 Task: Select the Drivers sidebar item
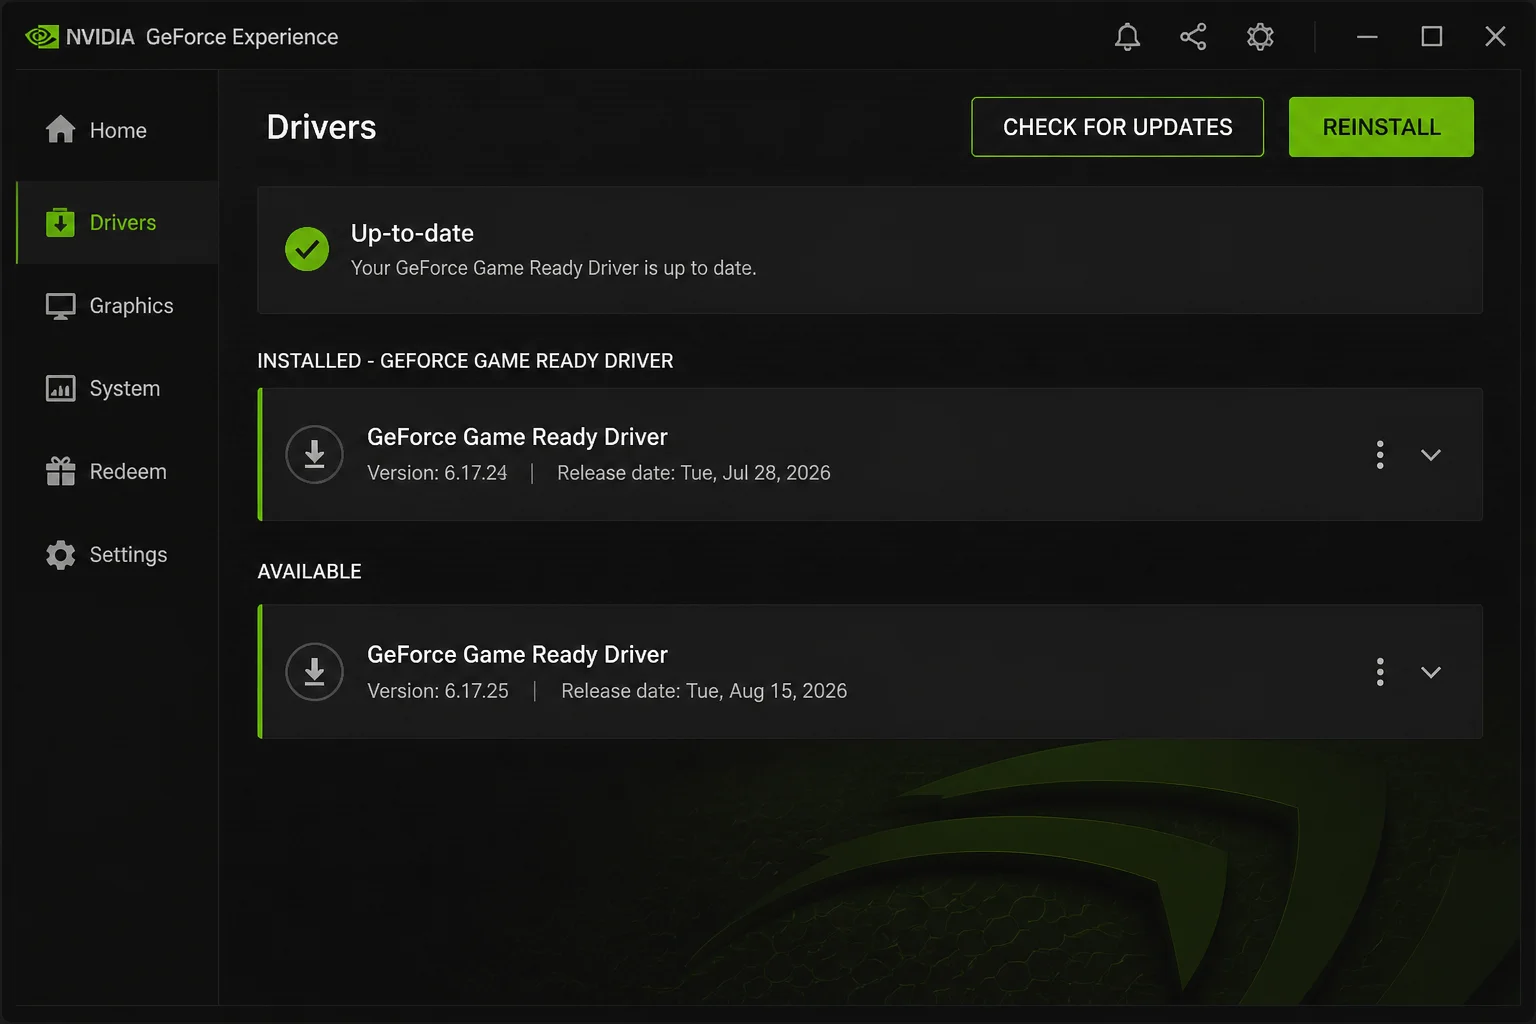pyautogui.click(x=117, y=222)
